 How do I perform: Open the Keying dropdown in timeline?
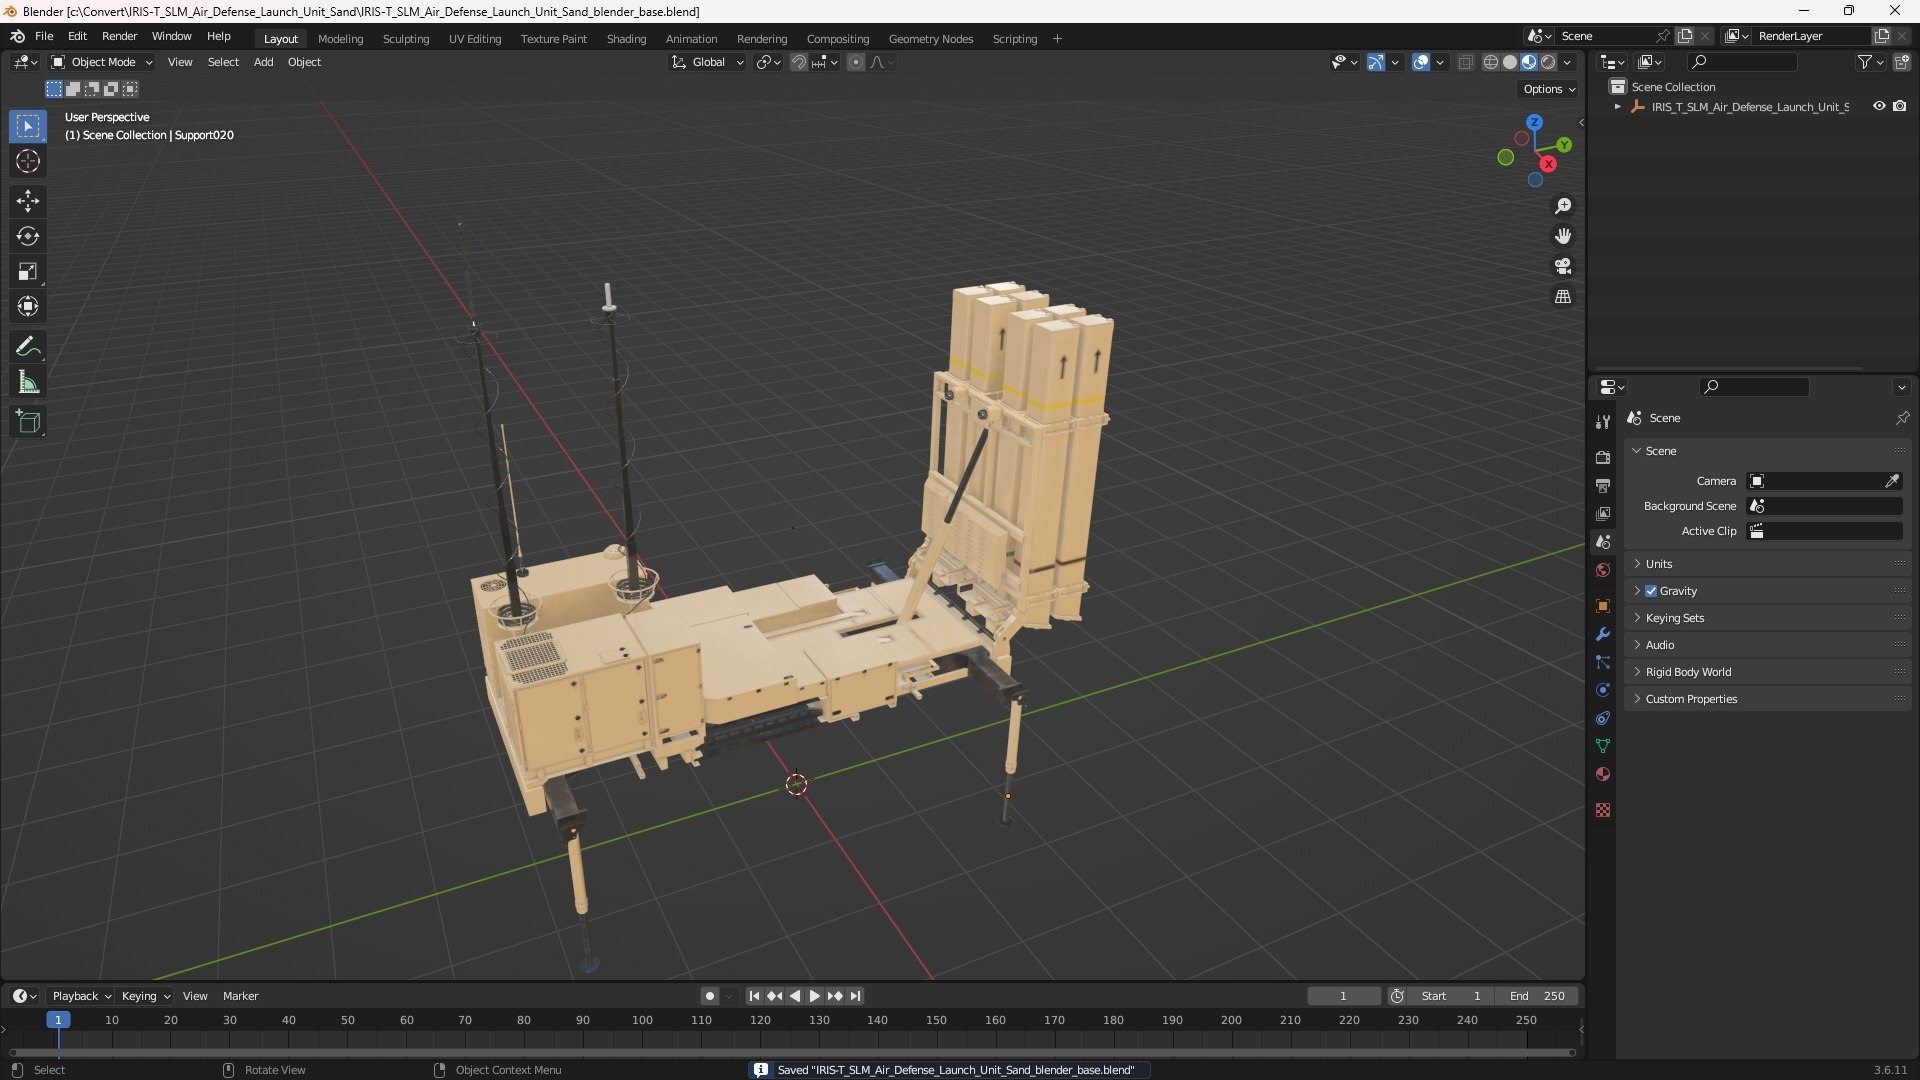pyautogui.click(x=145, y=996)
